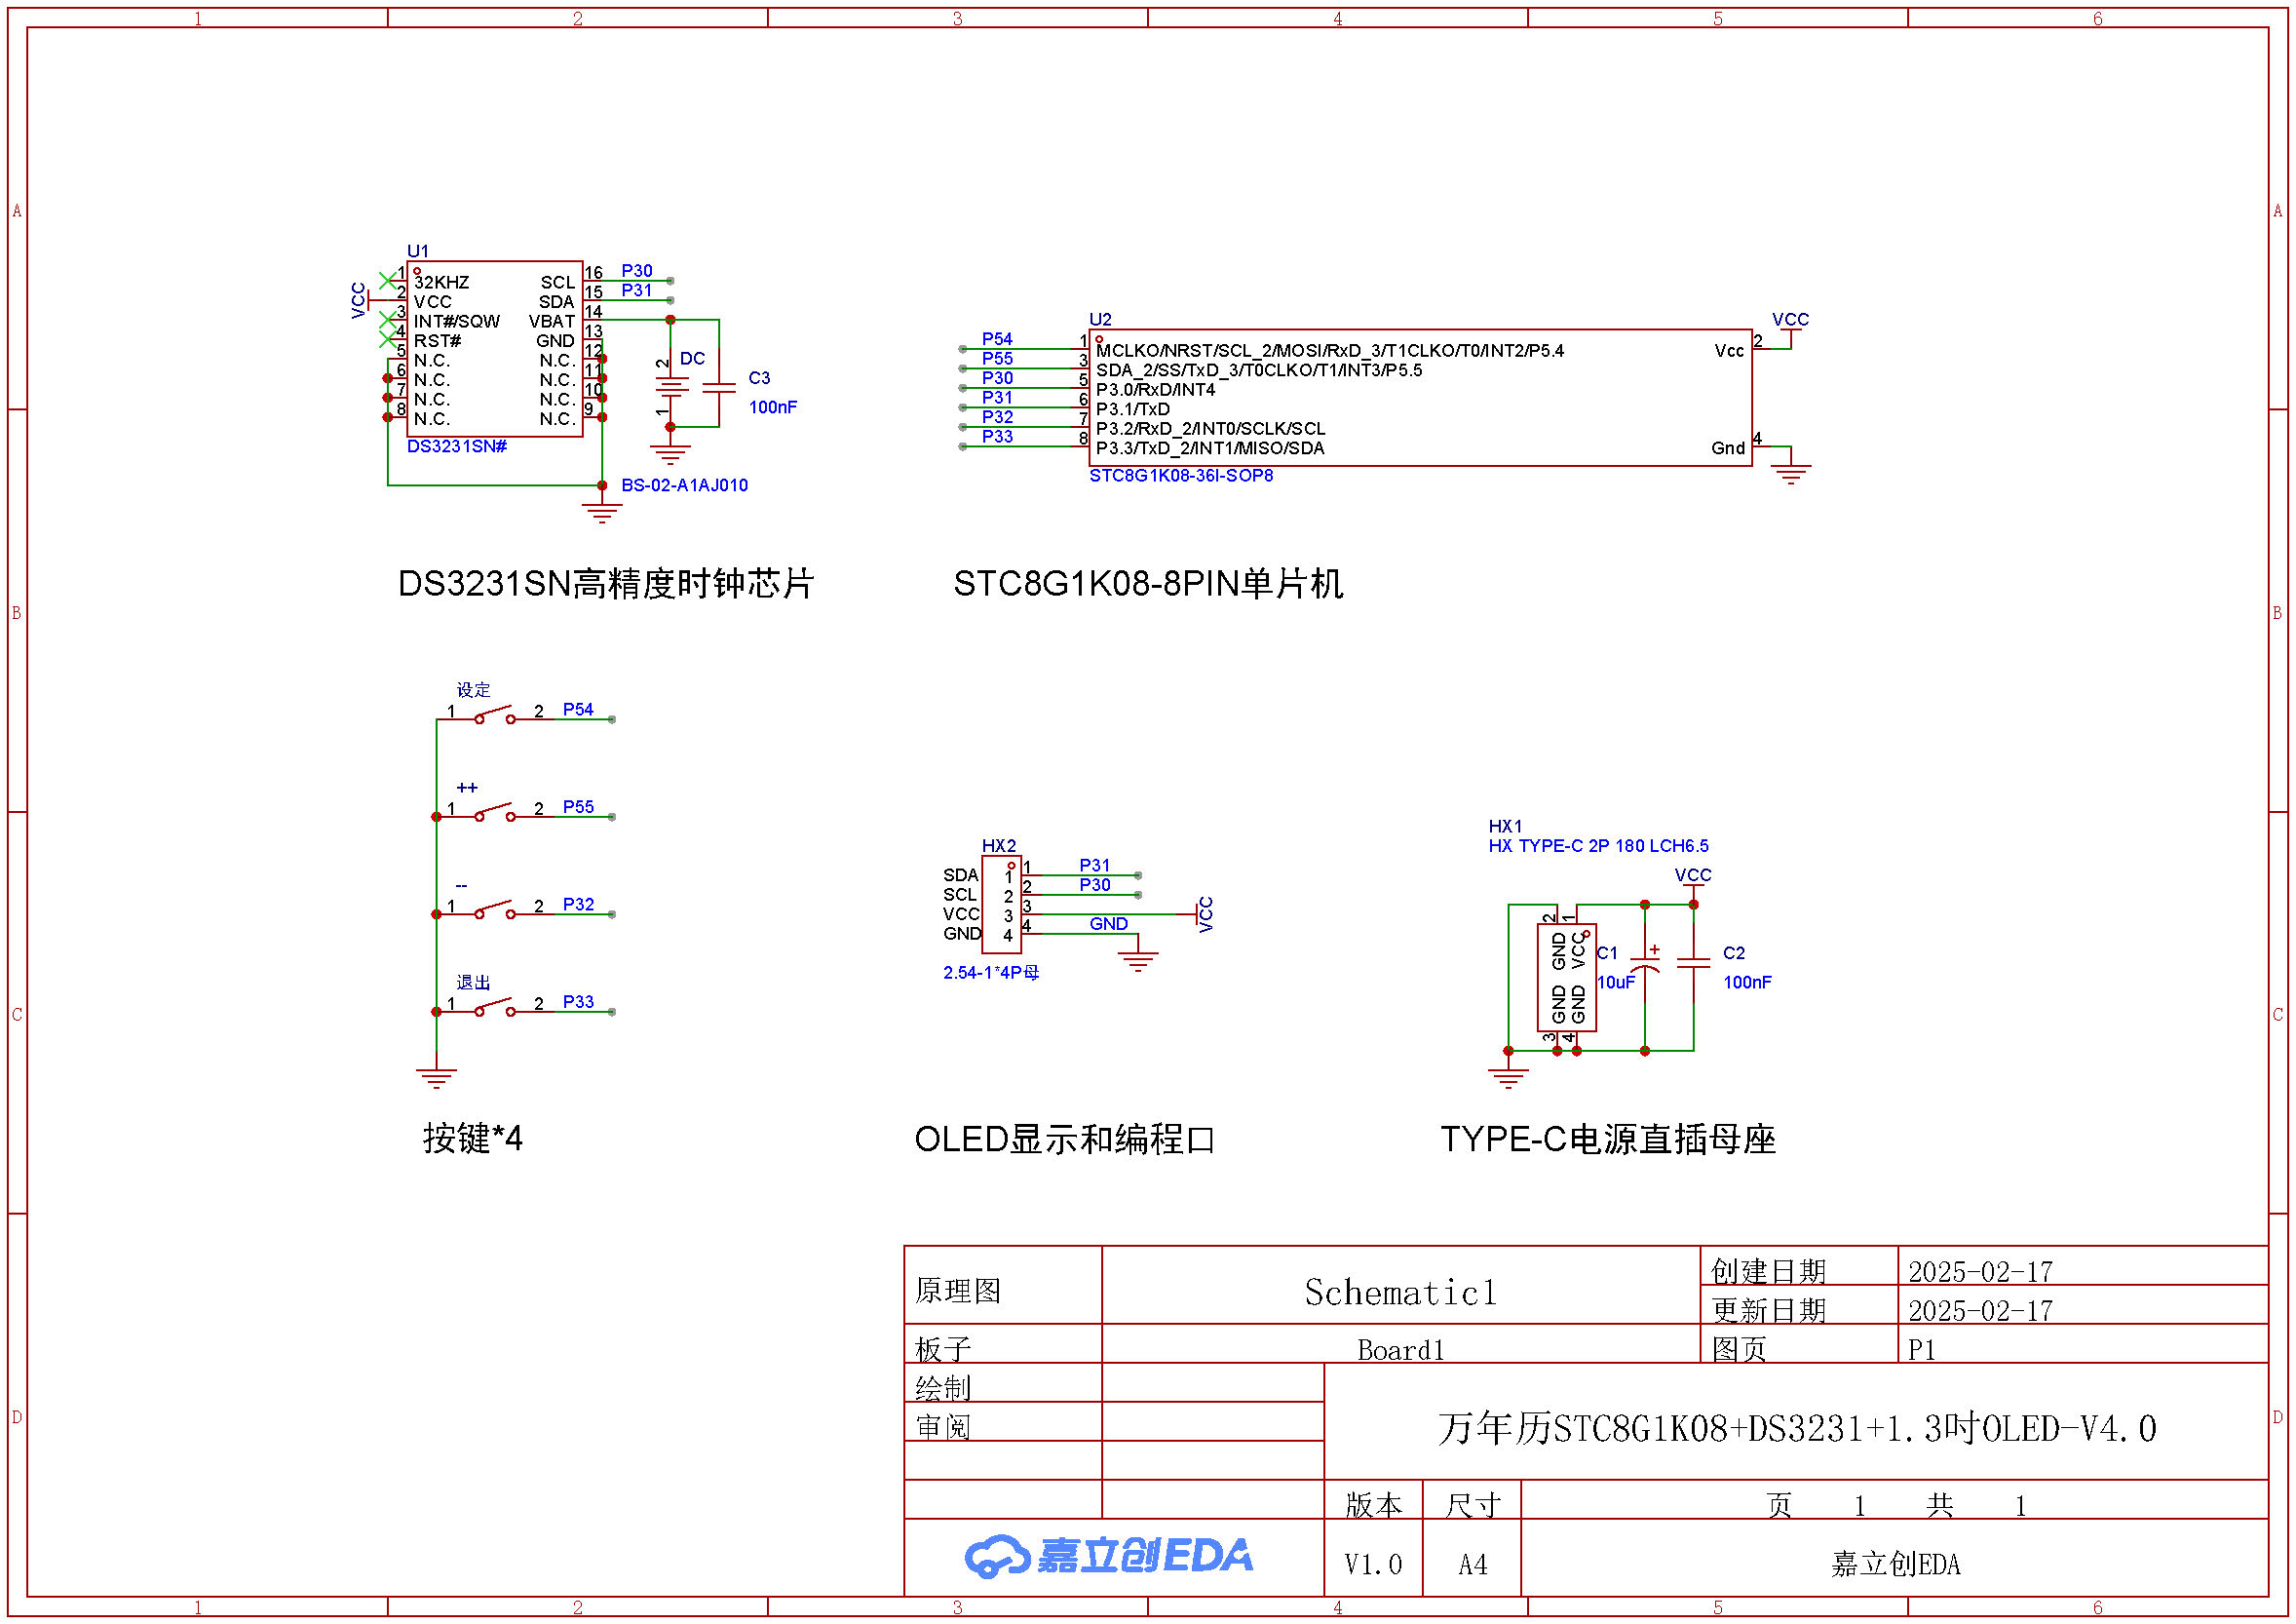Click the 创建日期 value 2025-02-17
Image resolution: width=2296 pixels, height=1624 pixels.
tap(1980, 1272)
